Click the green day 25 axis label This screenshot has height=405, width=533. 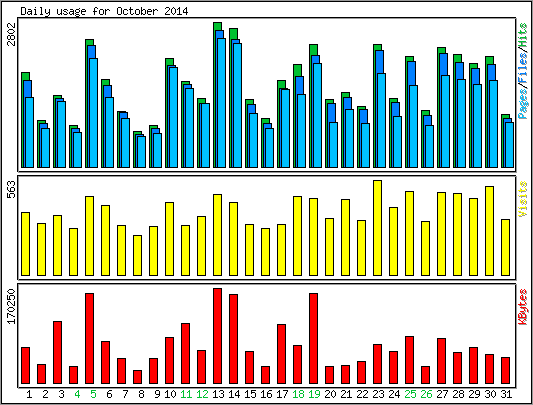[410, 394]
